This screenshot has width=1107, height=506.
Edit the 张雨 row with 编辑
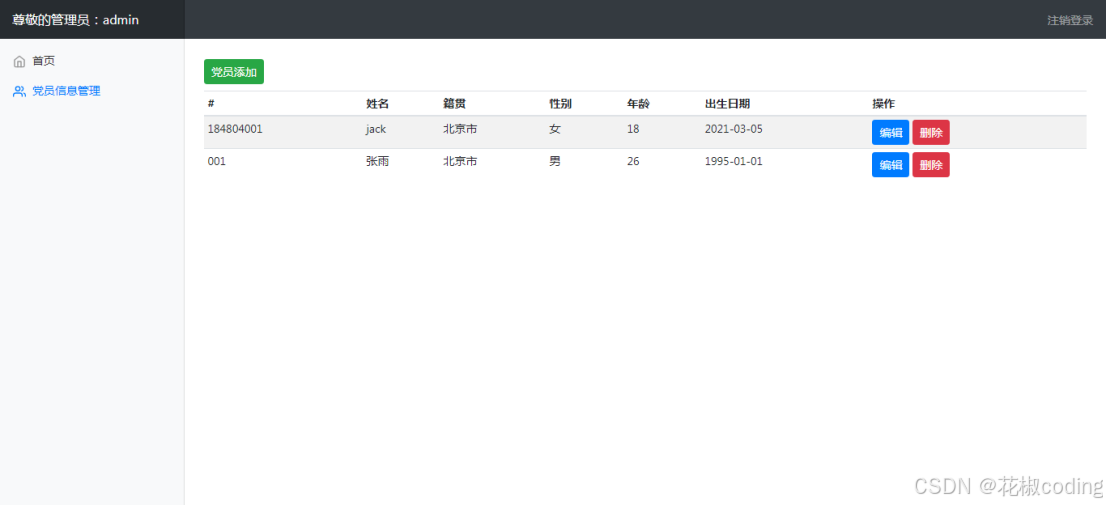890,165
